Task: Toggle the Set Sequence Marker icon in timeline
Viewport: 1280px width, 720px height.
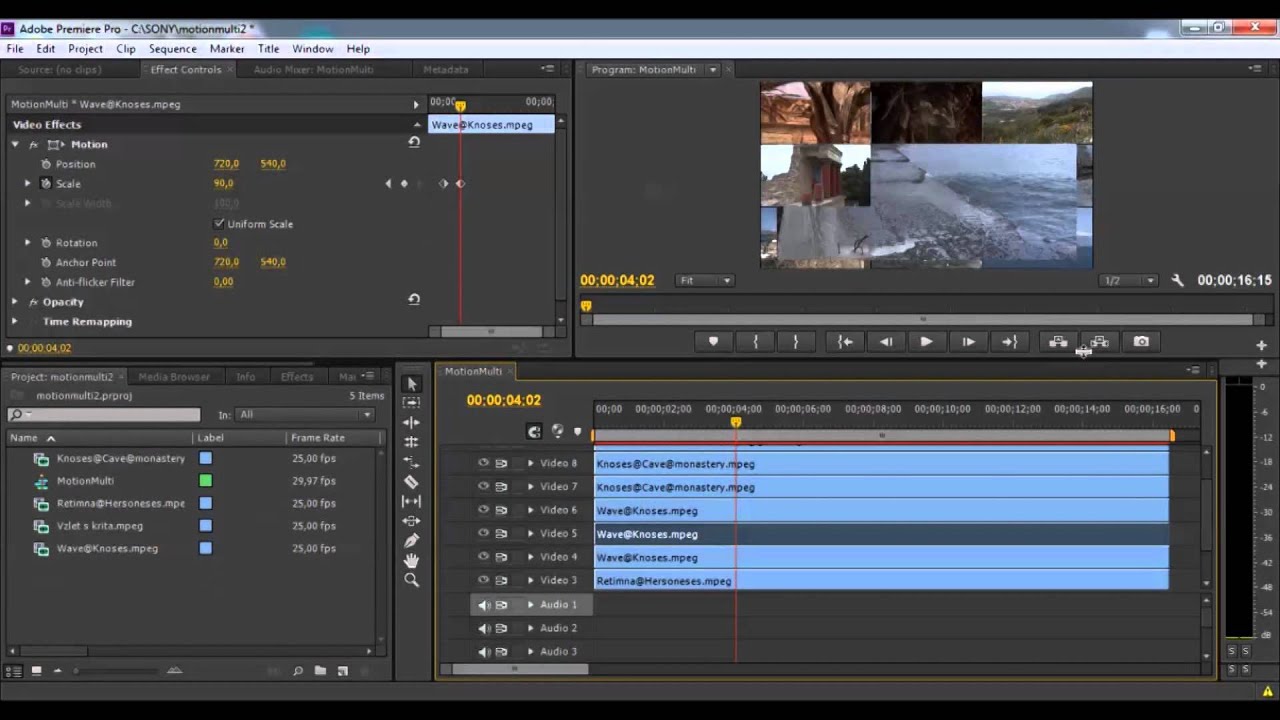Action: [577, 431]
